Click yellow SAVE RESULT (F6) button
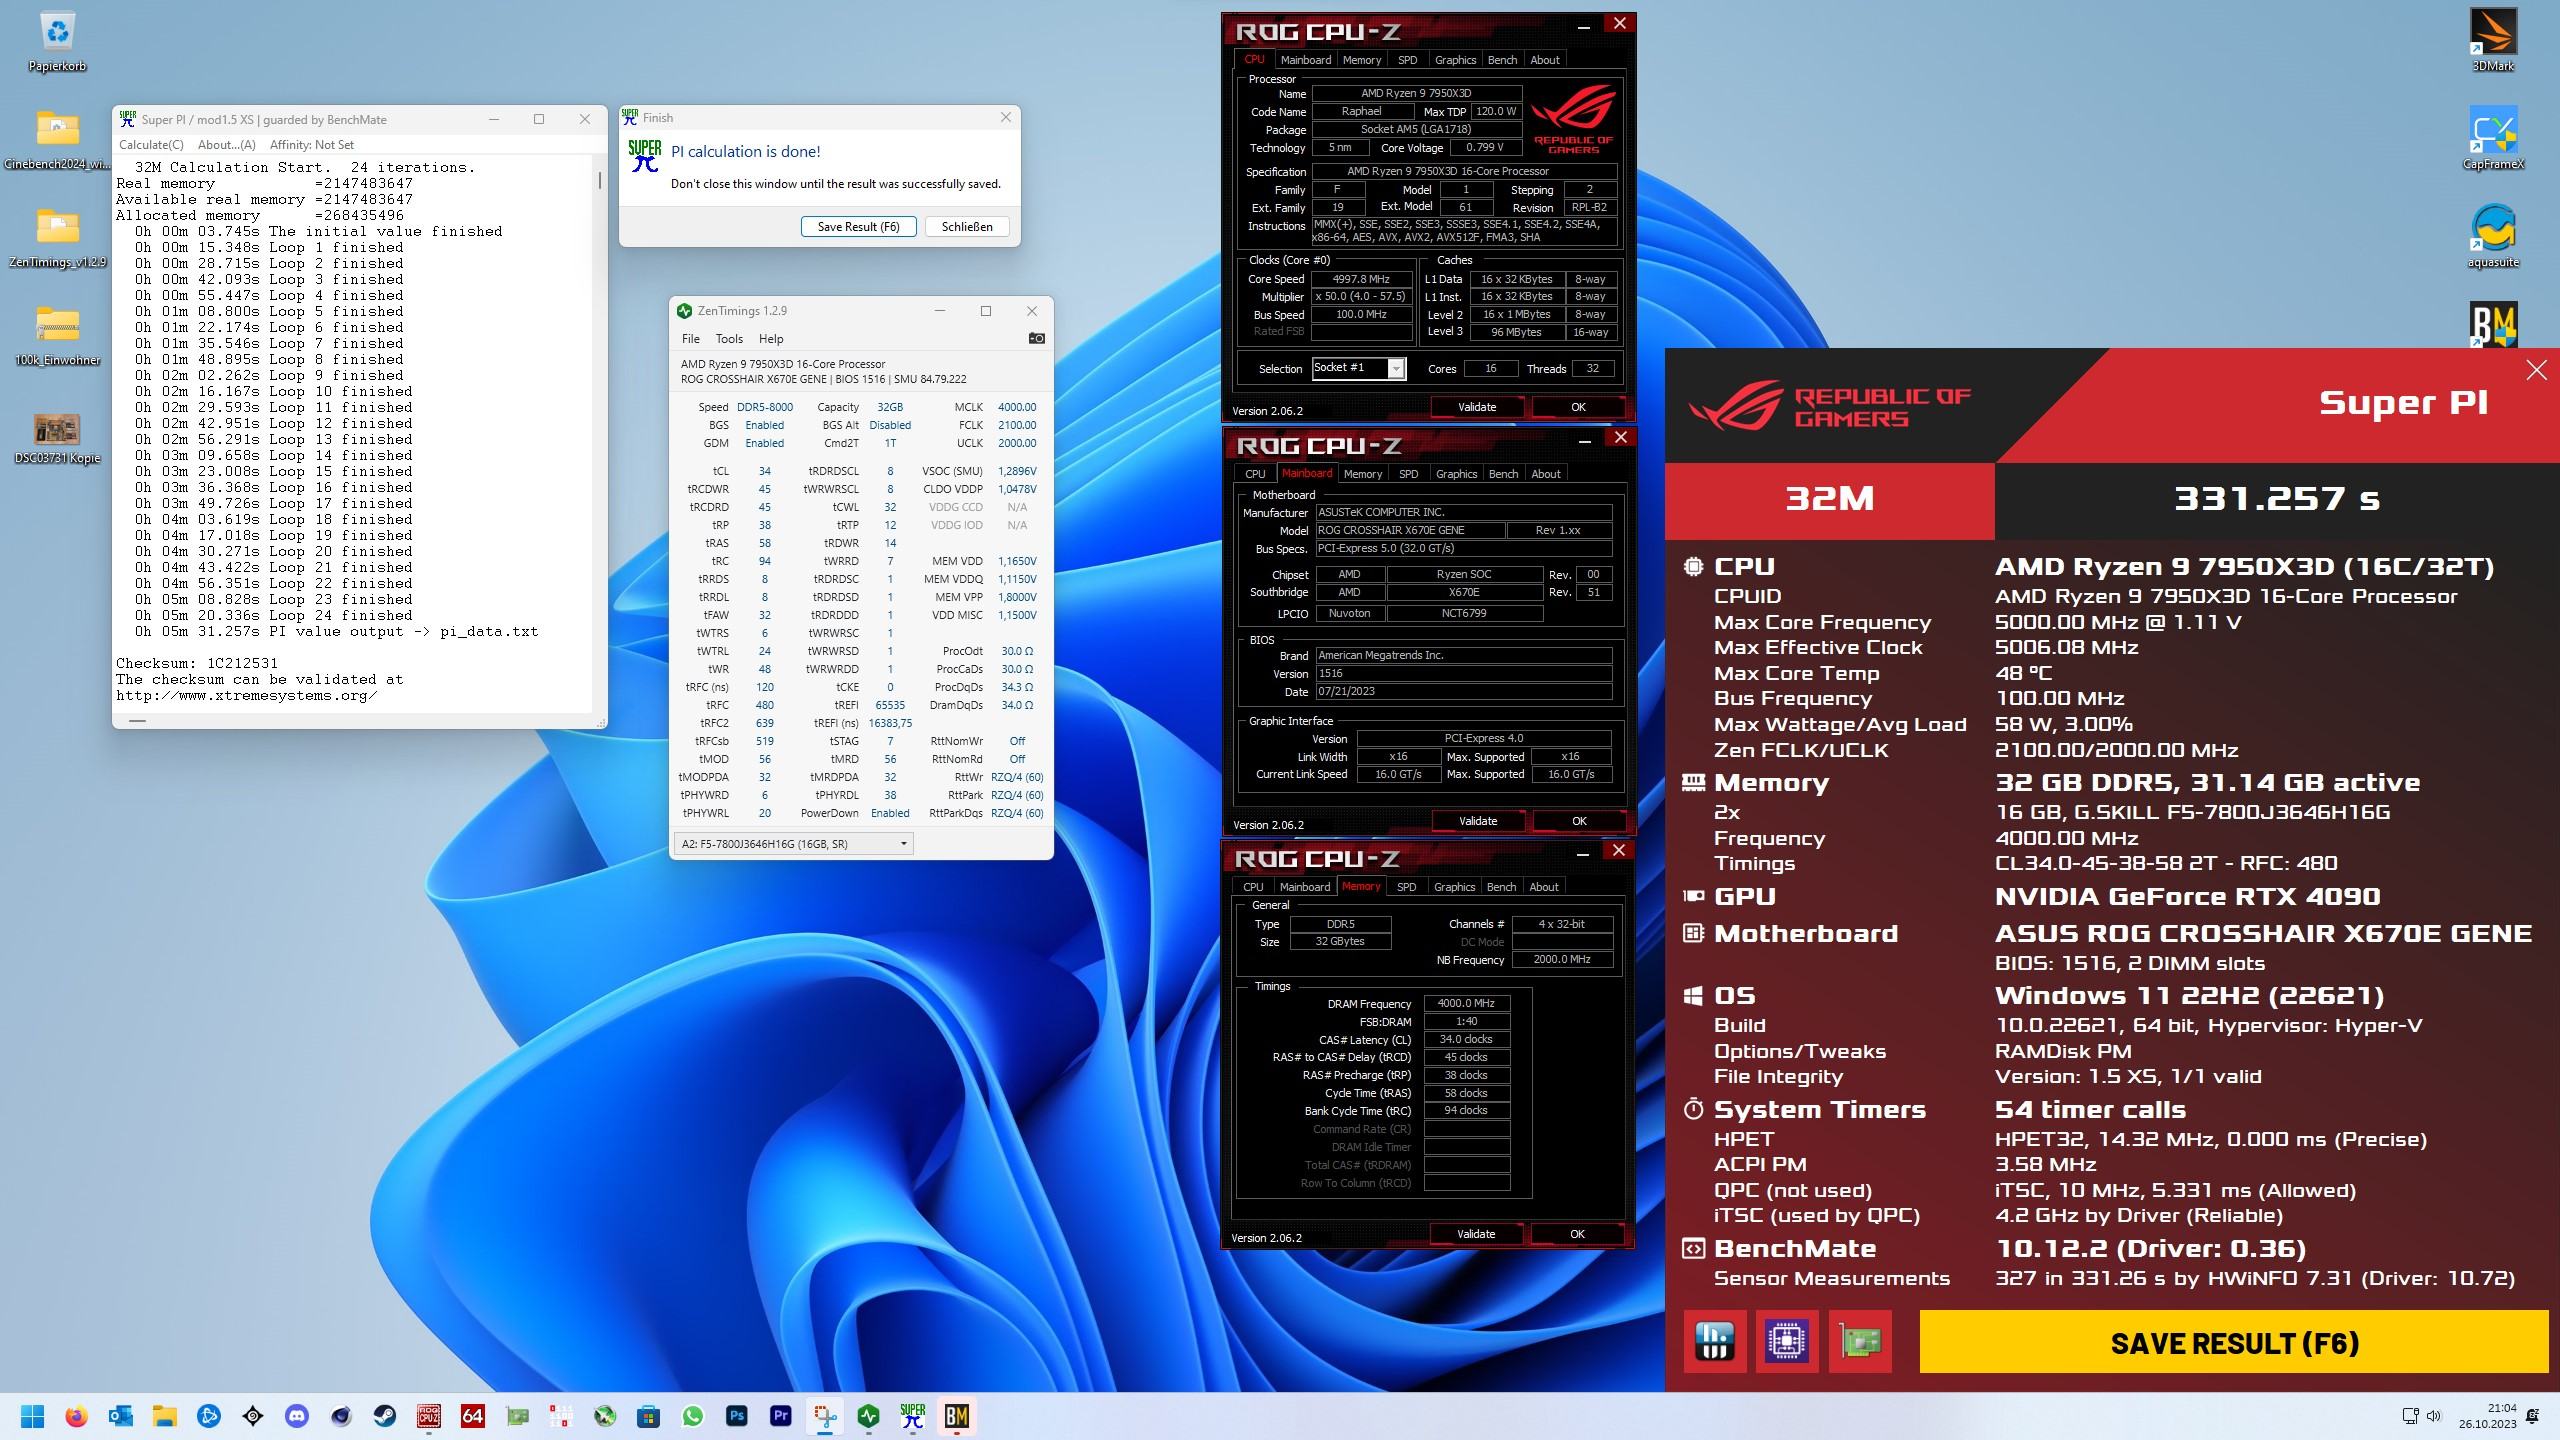 click(2234, 1342)
